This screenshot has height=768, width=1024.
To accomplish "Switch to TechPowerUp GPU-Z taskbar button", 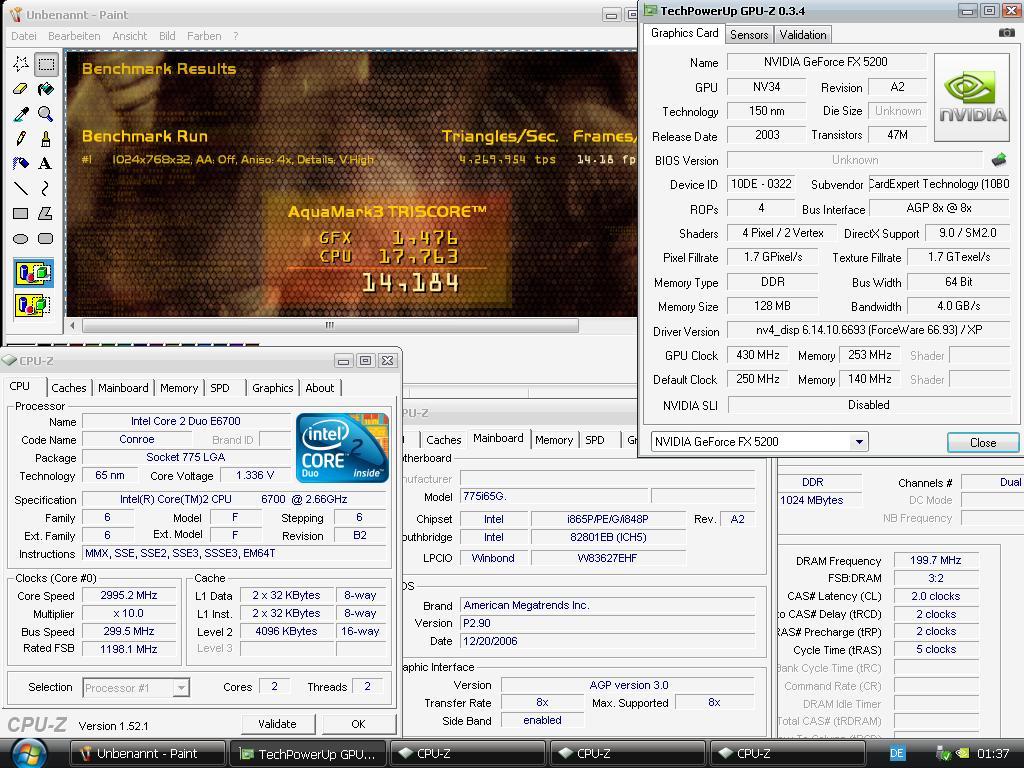I will [x=308, y=753].
